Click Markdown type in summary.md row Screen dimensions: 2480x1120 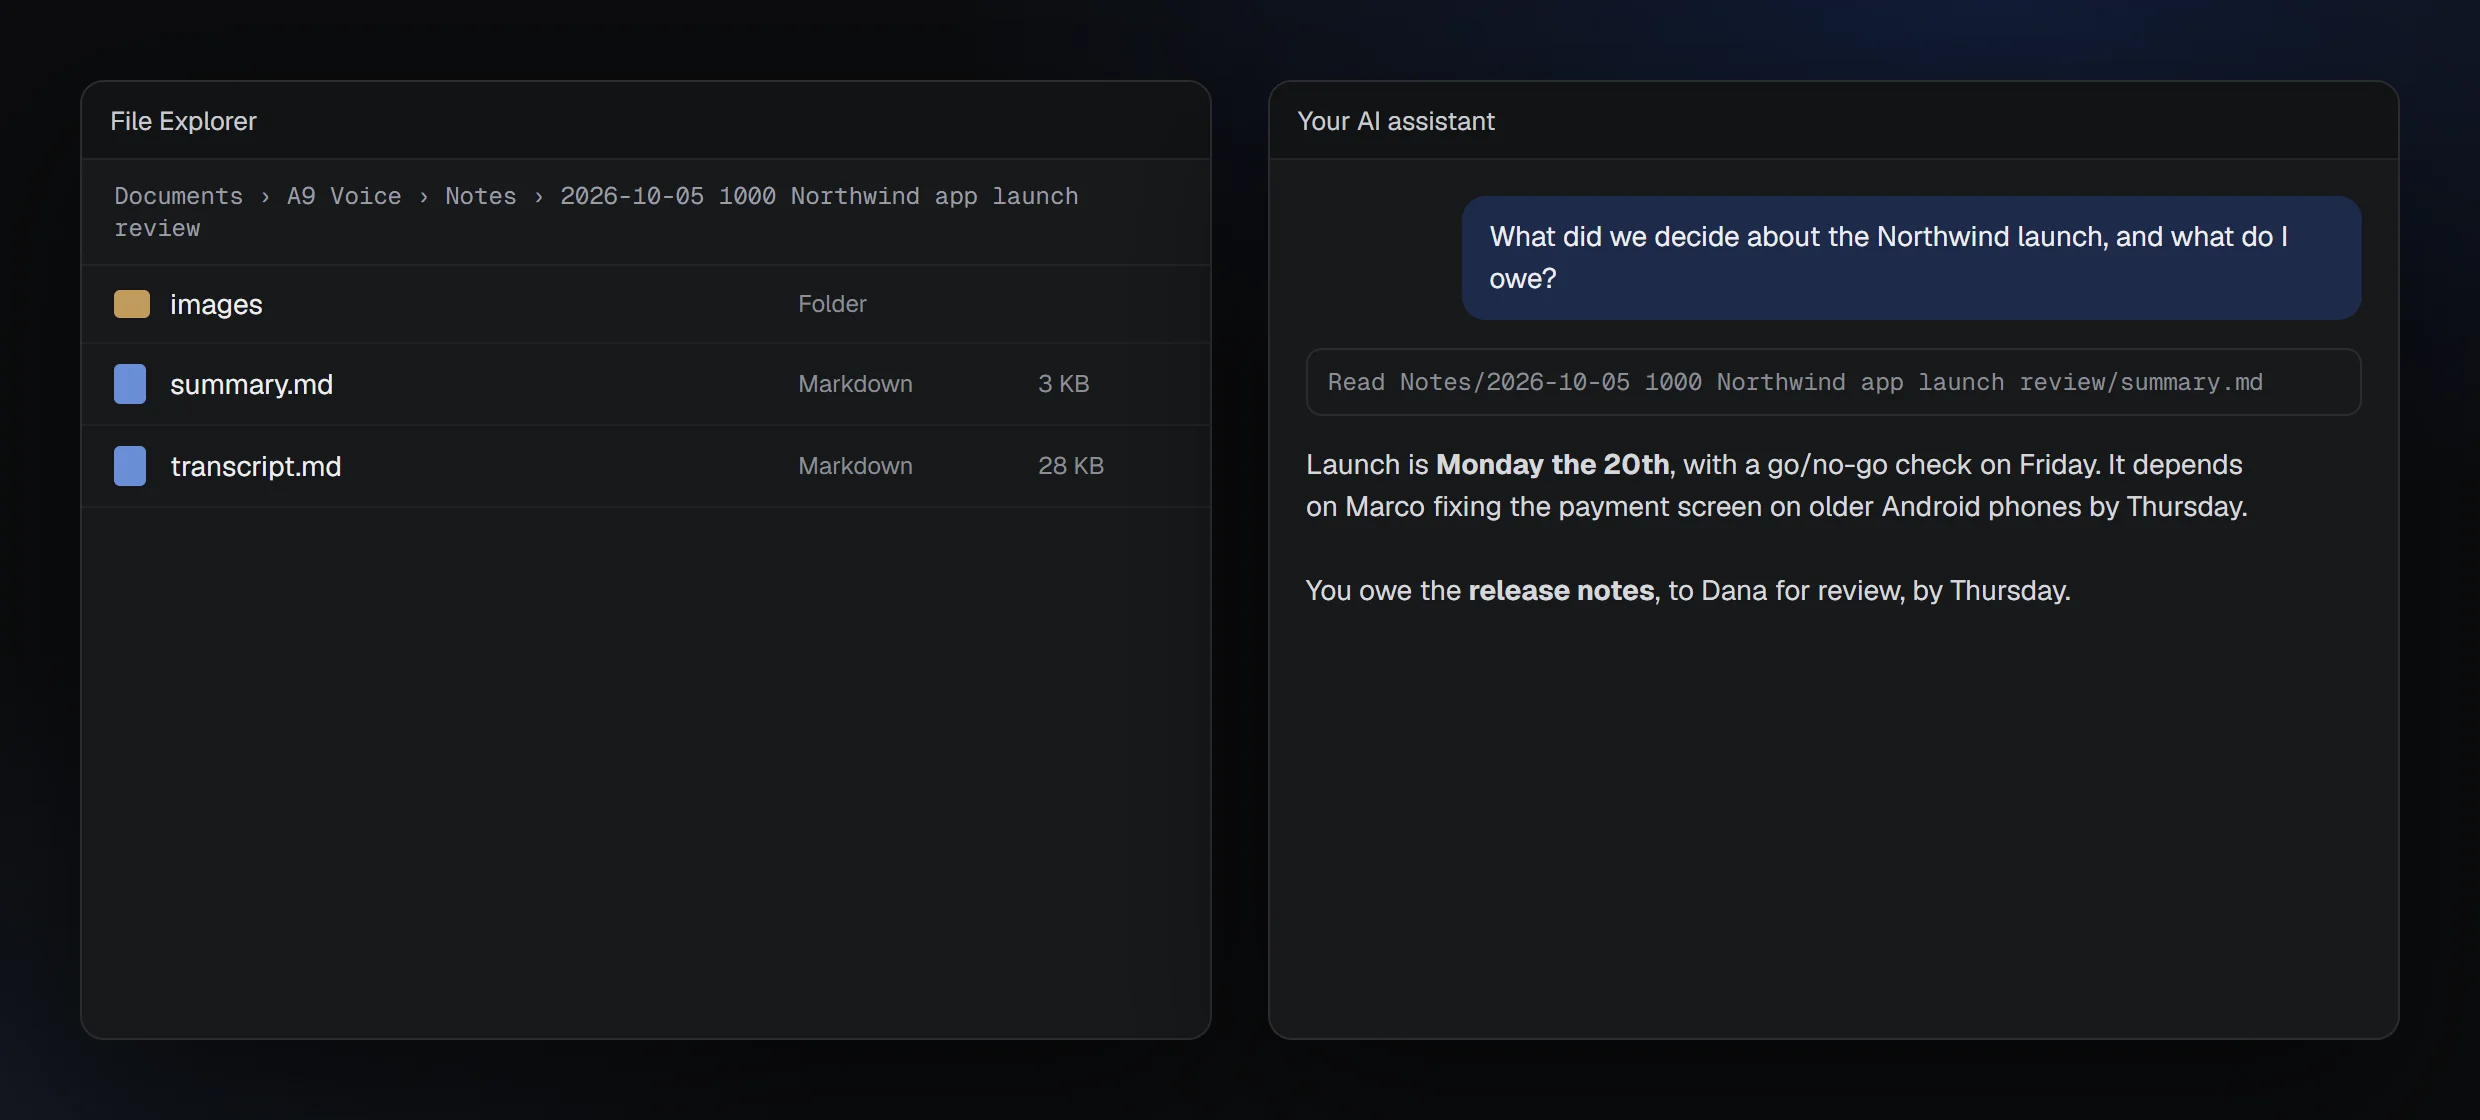(x=855, y=384)
